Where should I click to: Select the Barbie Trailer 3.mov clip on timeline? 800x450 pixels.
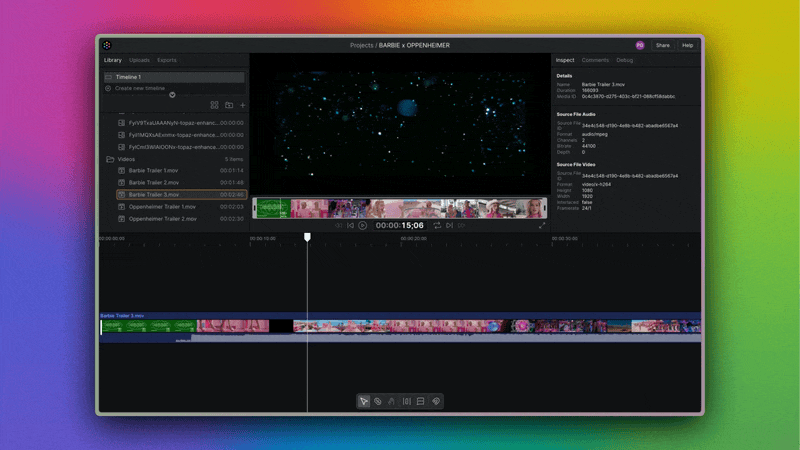(x=400, y=326)
